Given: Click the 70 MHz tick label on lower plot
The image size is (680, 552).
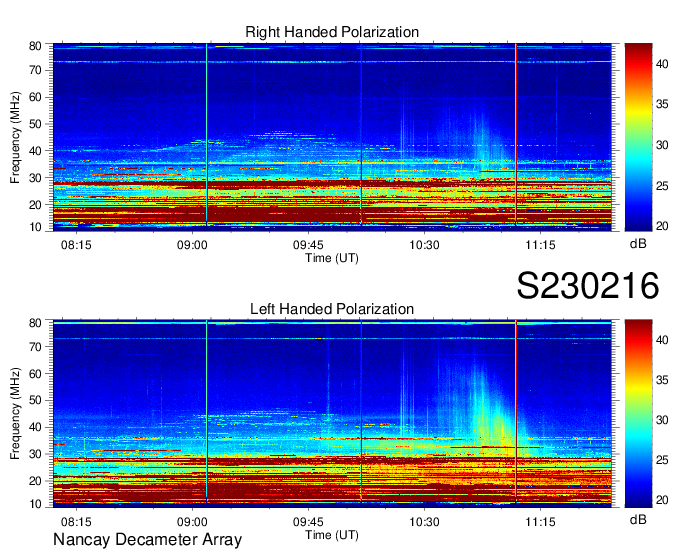Looking at the screenshot, I should click(x=35, y=347).
